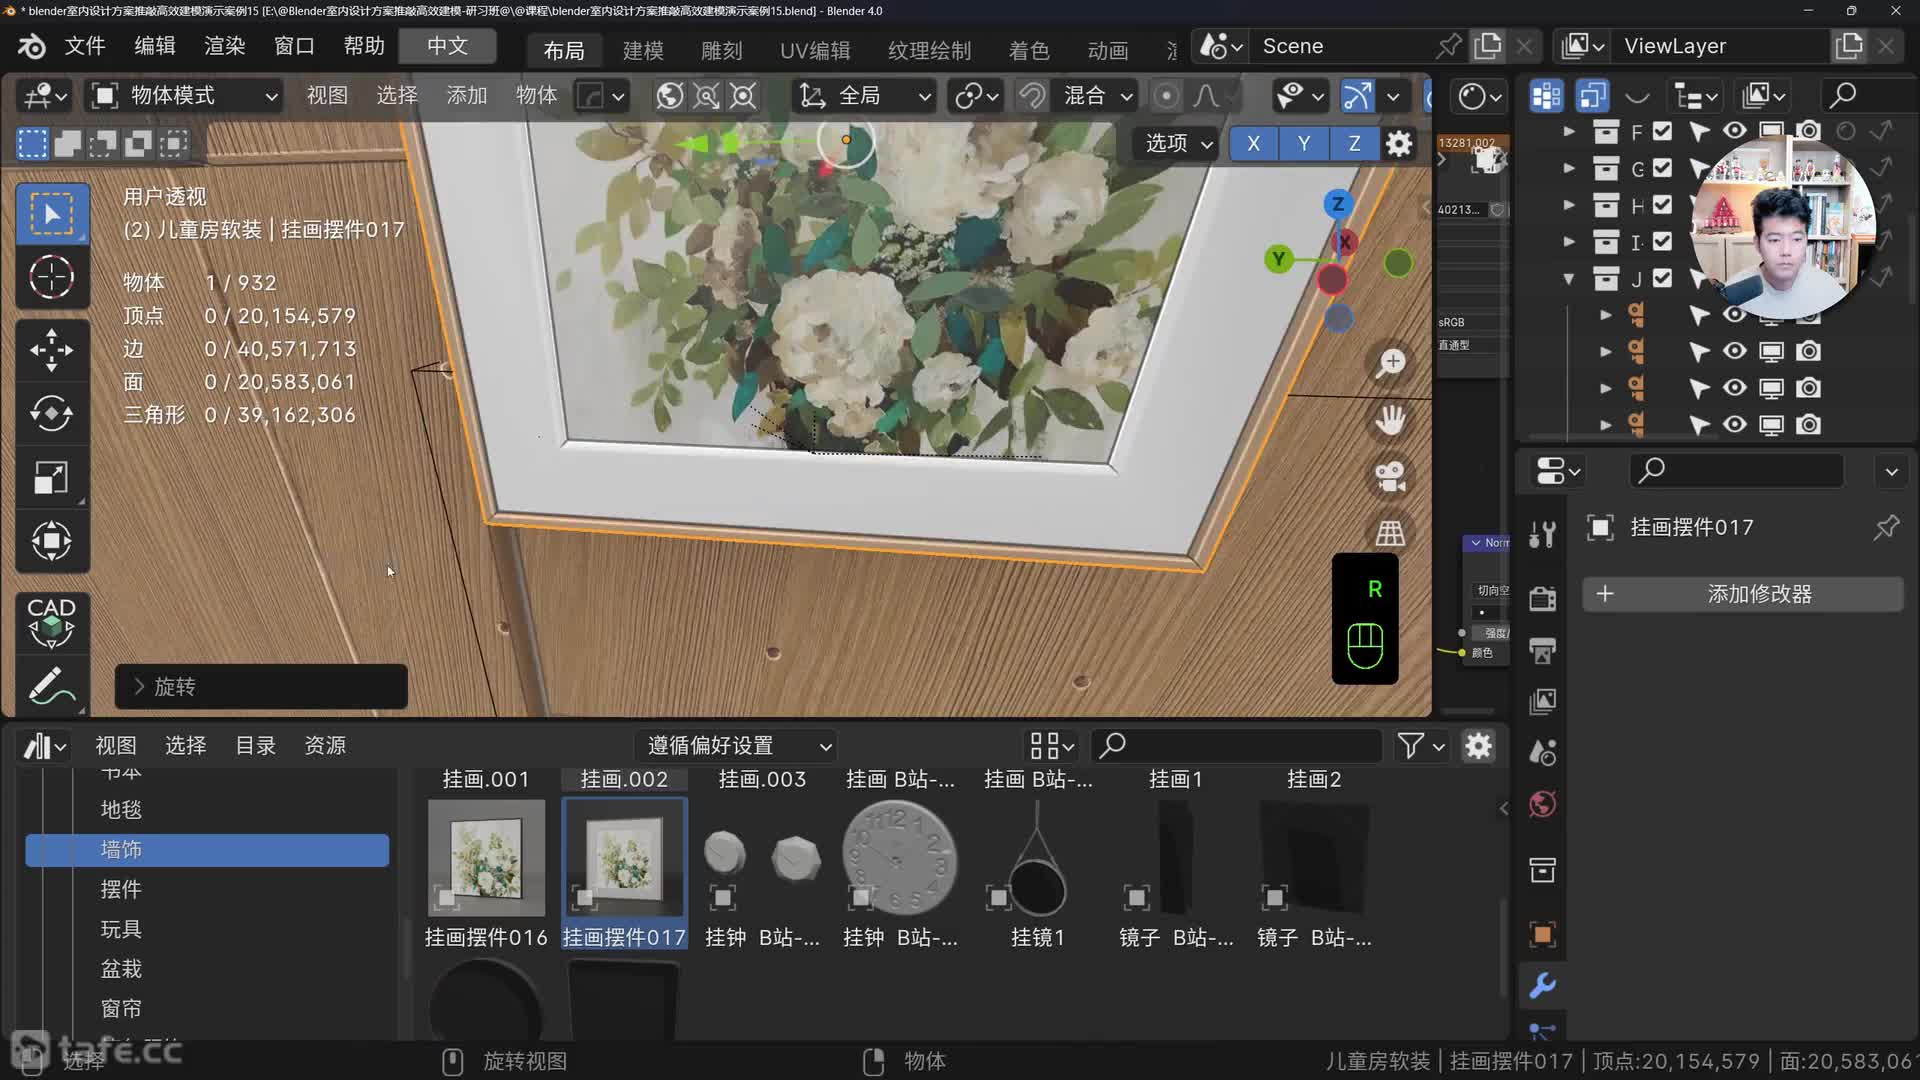Select the Move tool in the toolbar
The image size is (1920, 1080).
[51, 350]
